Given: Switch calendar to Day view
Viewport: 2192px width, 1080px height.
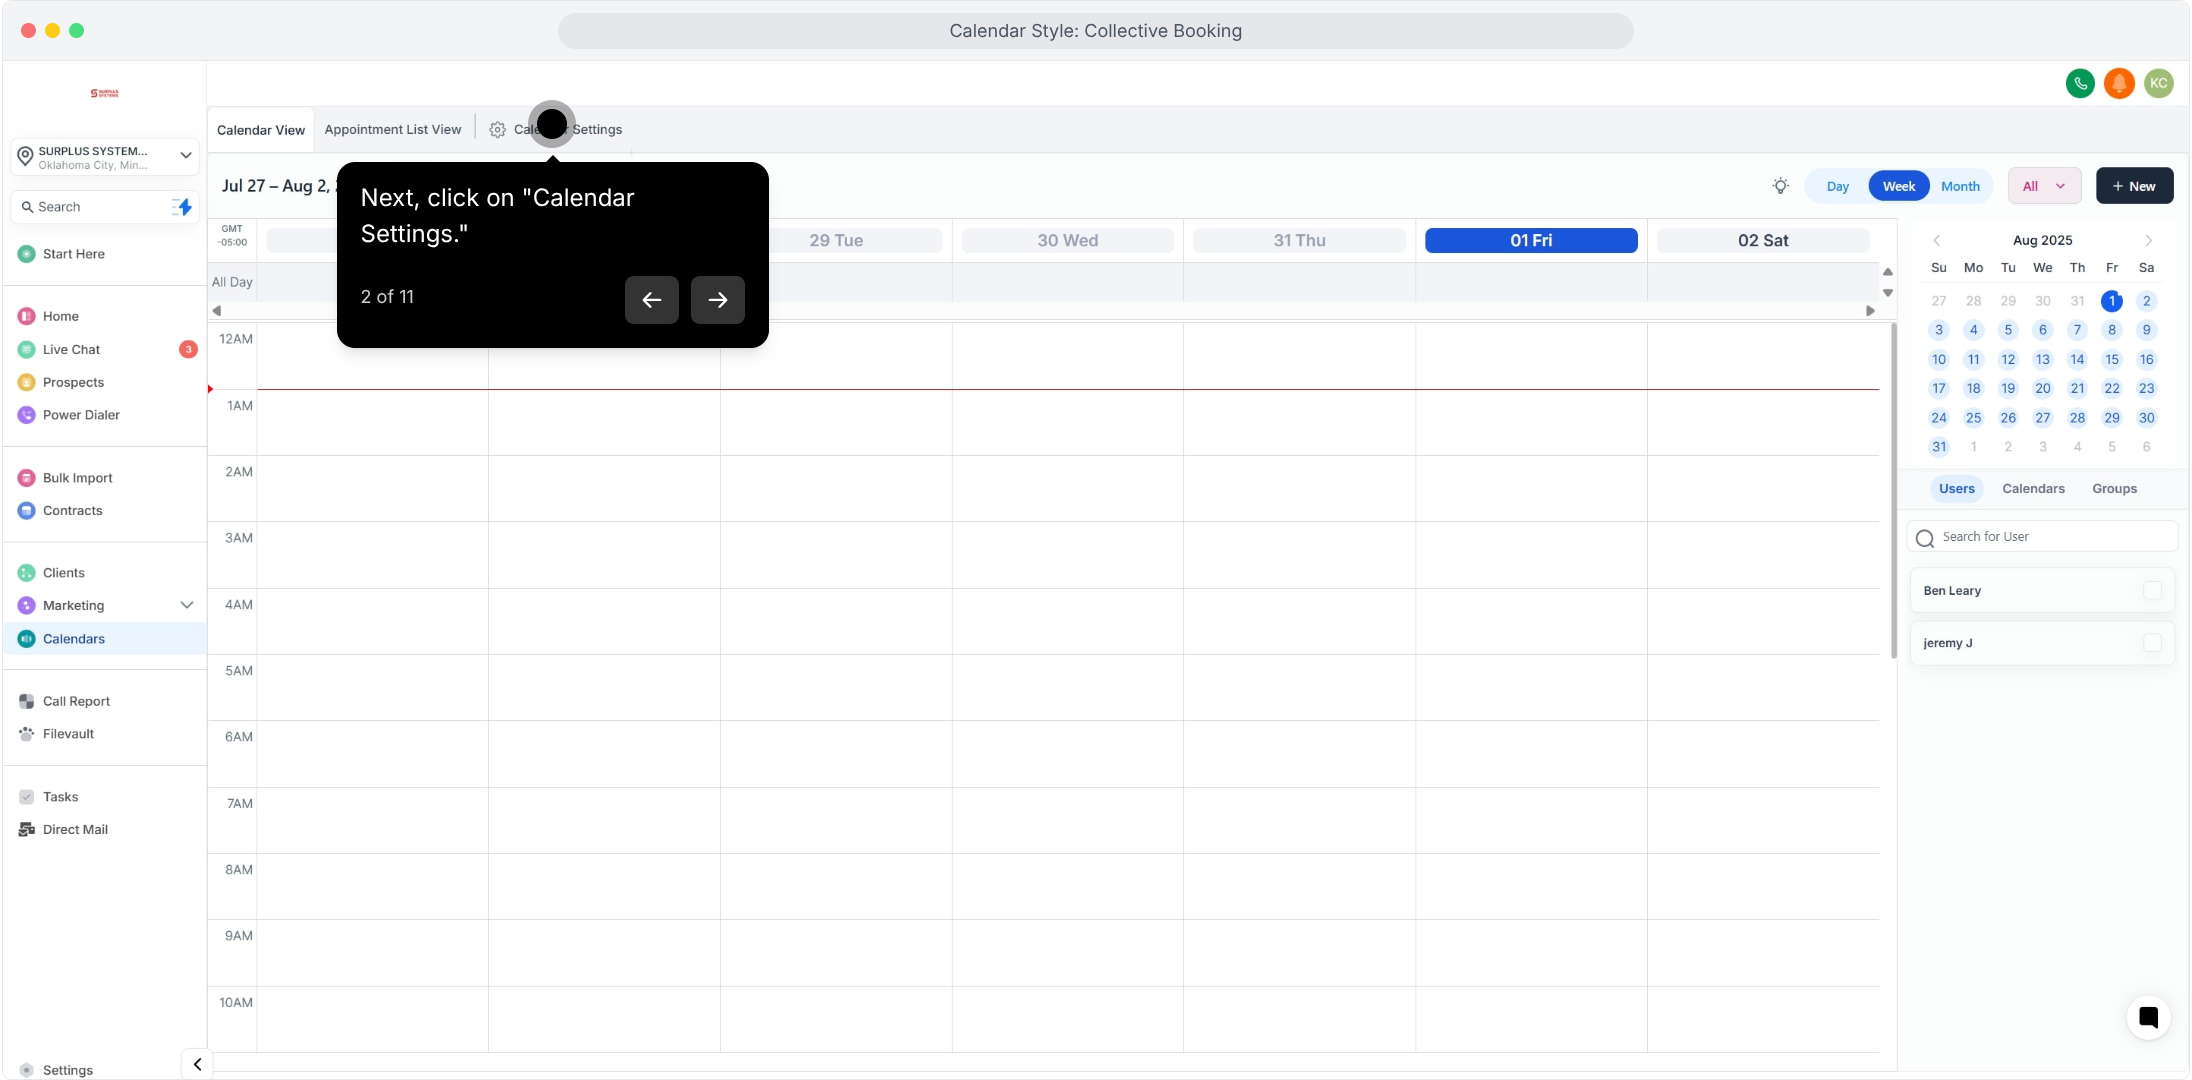Looking at the screenshot, I should coord(1837,186).
